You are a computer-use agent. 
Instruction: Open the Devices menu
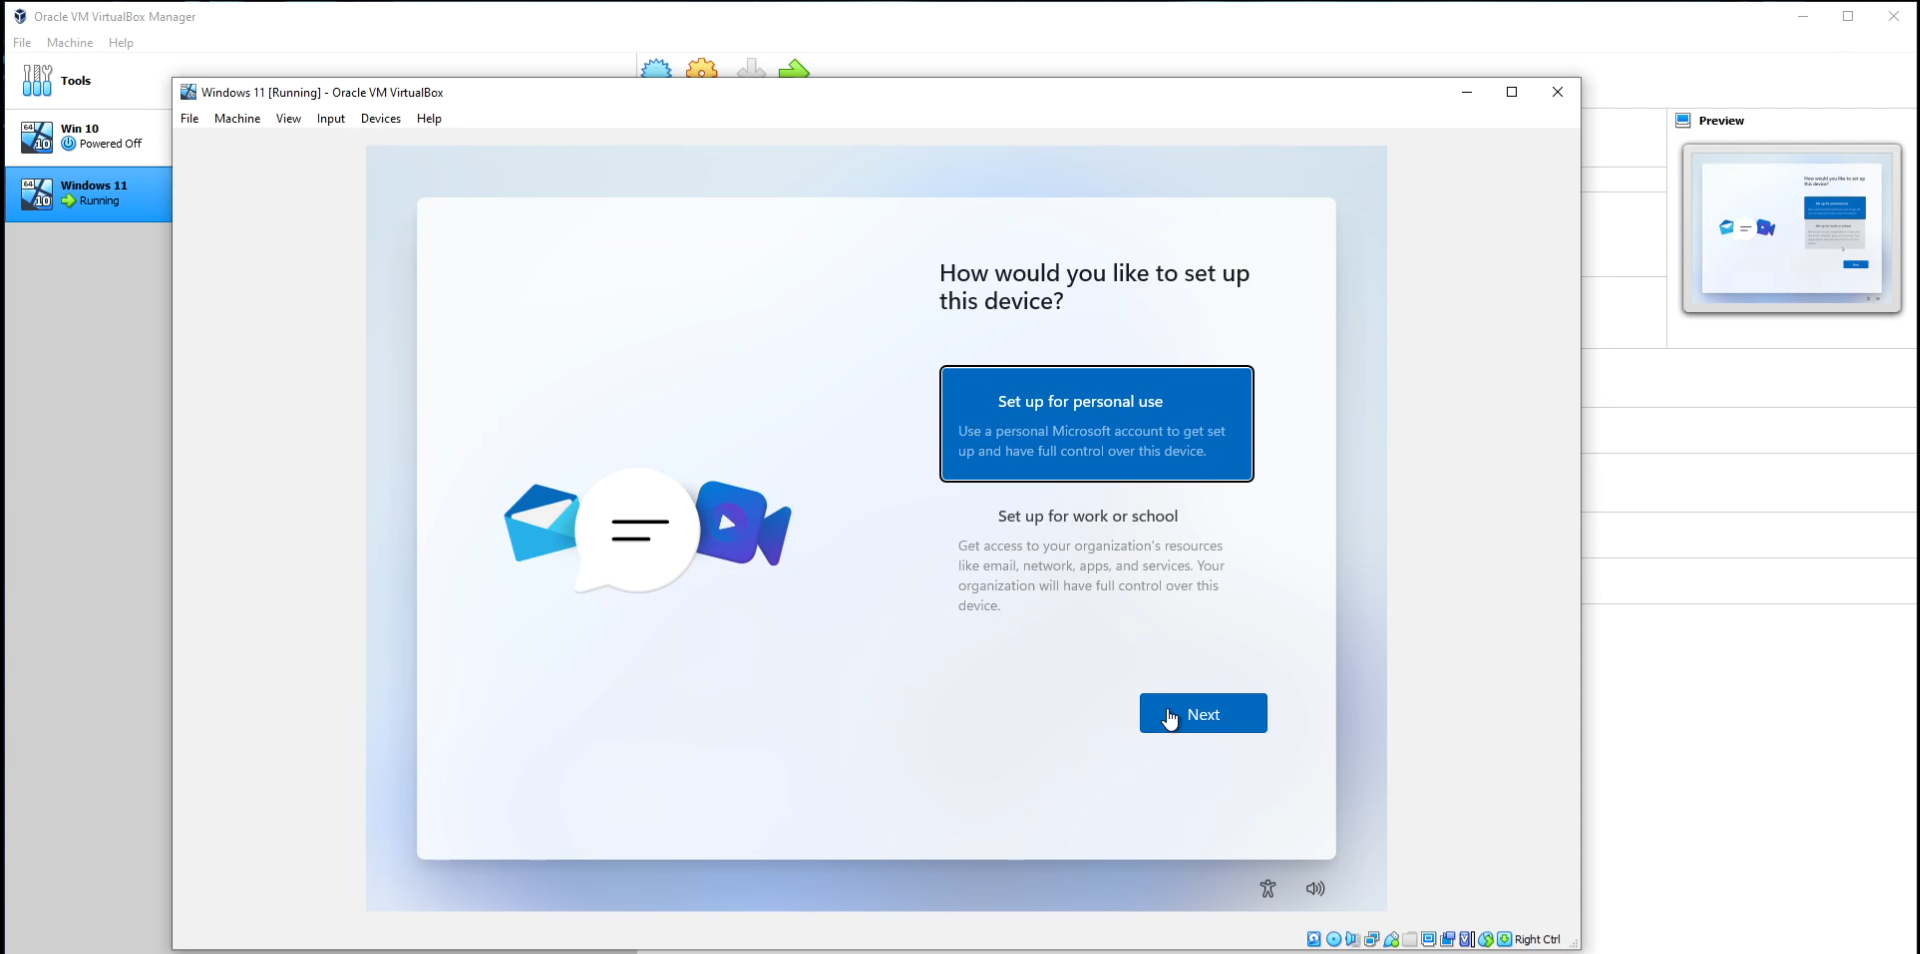pos(381,118)
